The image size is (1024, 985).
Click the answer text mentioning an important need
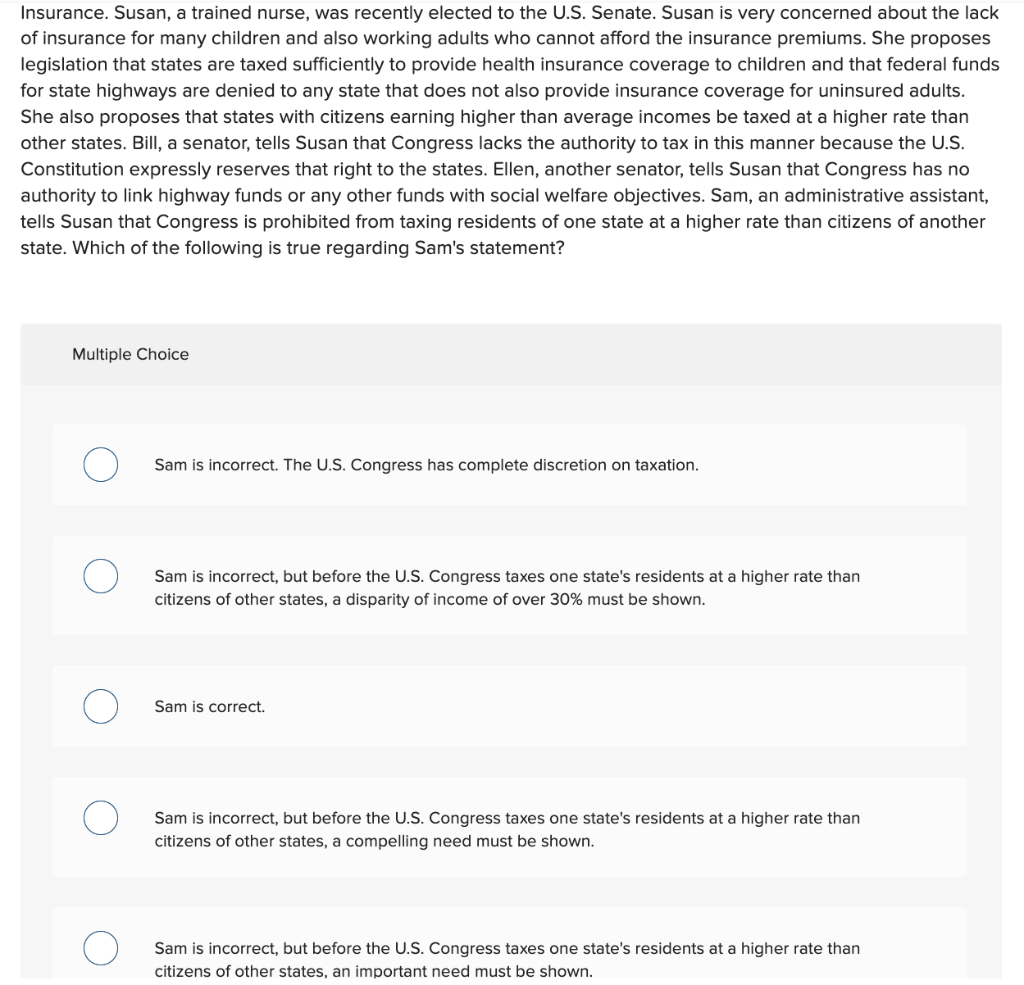pos(507,960)
